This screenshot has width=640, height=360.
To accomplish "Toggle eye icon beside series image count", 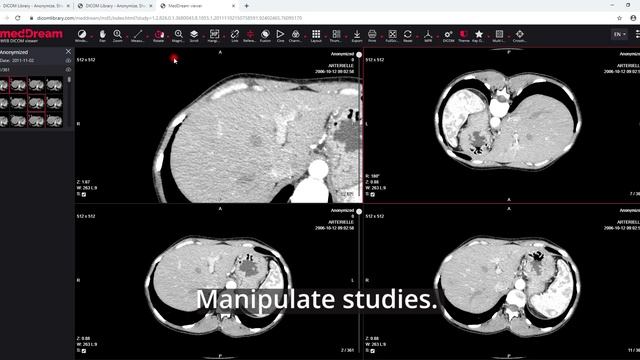I will 68,70.
